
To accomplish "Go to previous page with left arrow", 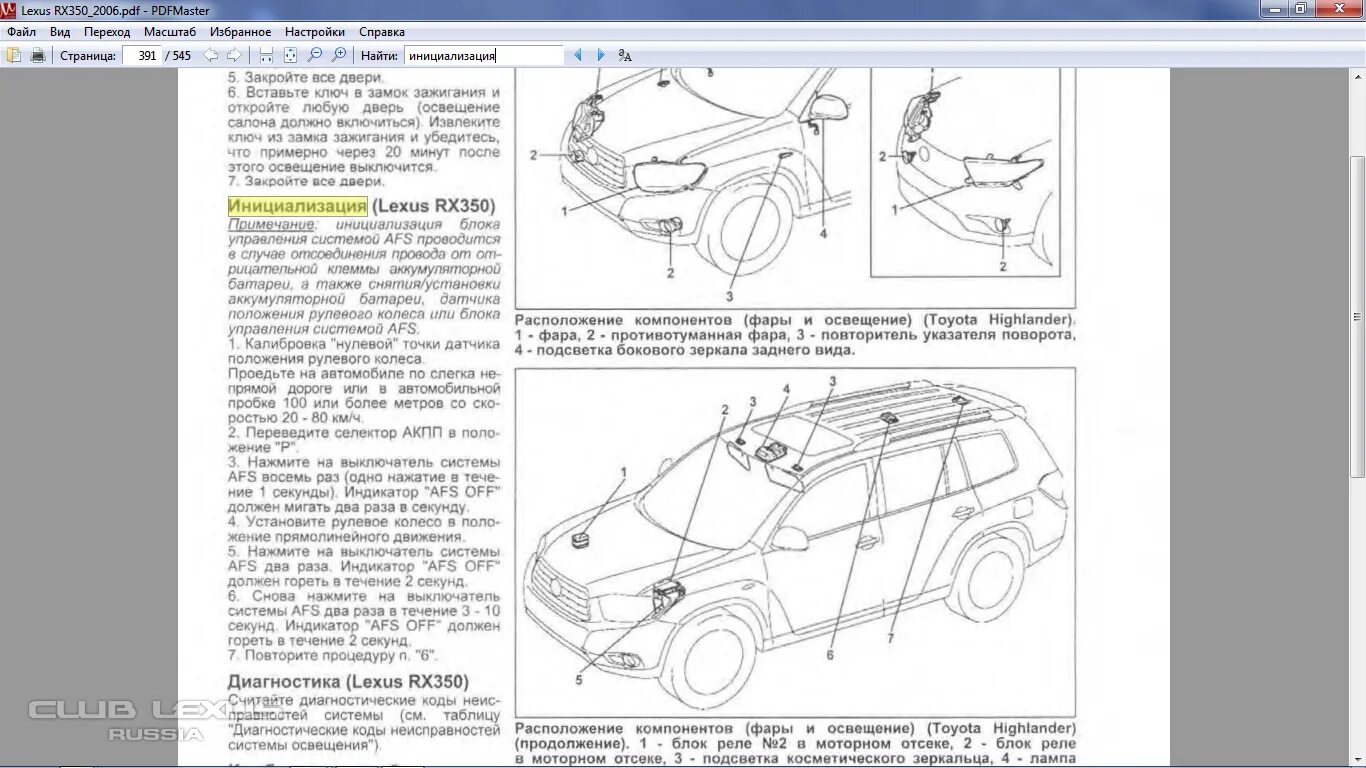I will 211,55.
